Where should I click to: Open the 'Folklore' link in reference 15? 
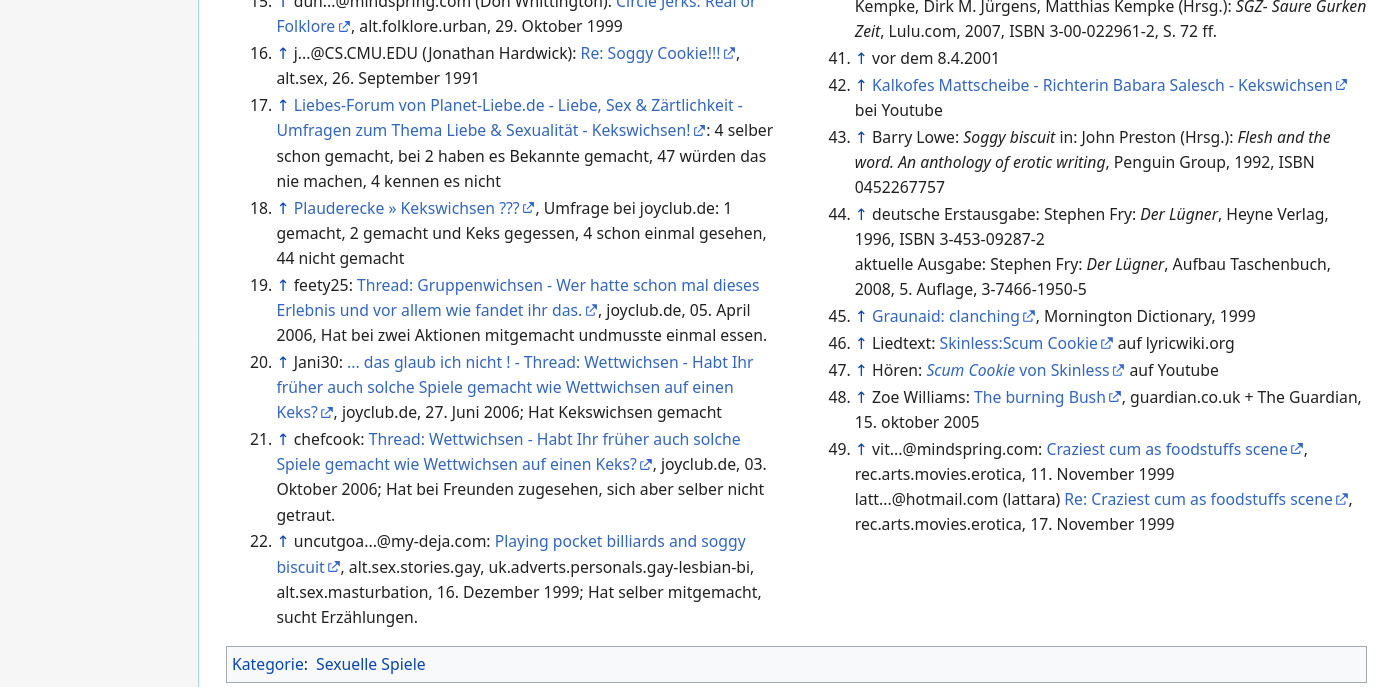click(x=314, y=27)
